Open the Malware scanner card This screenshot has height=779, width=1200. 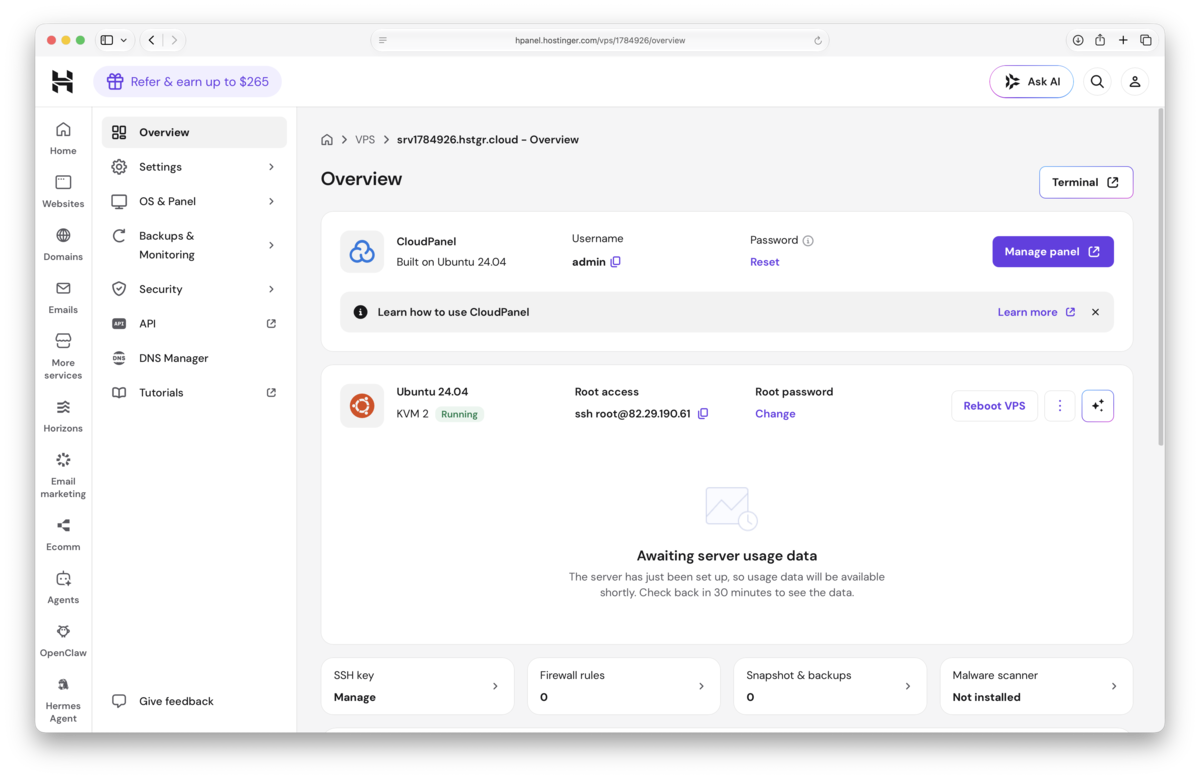[x=1036, y=686]
